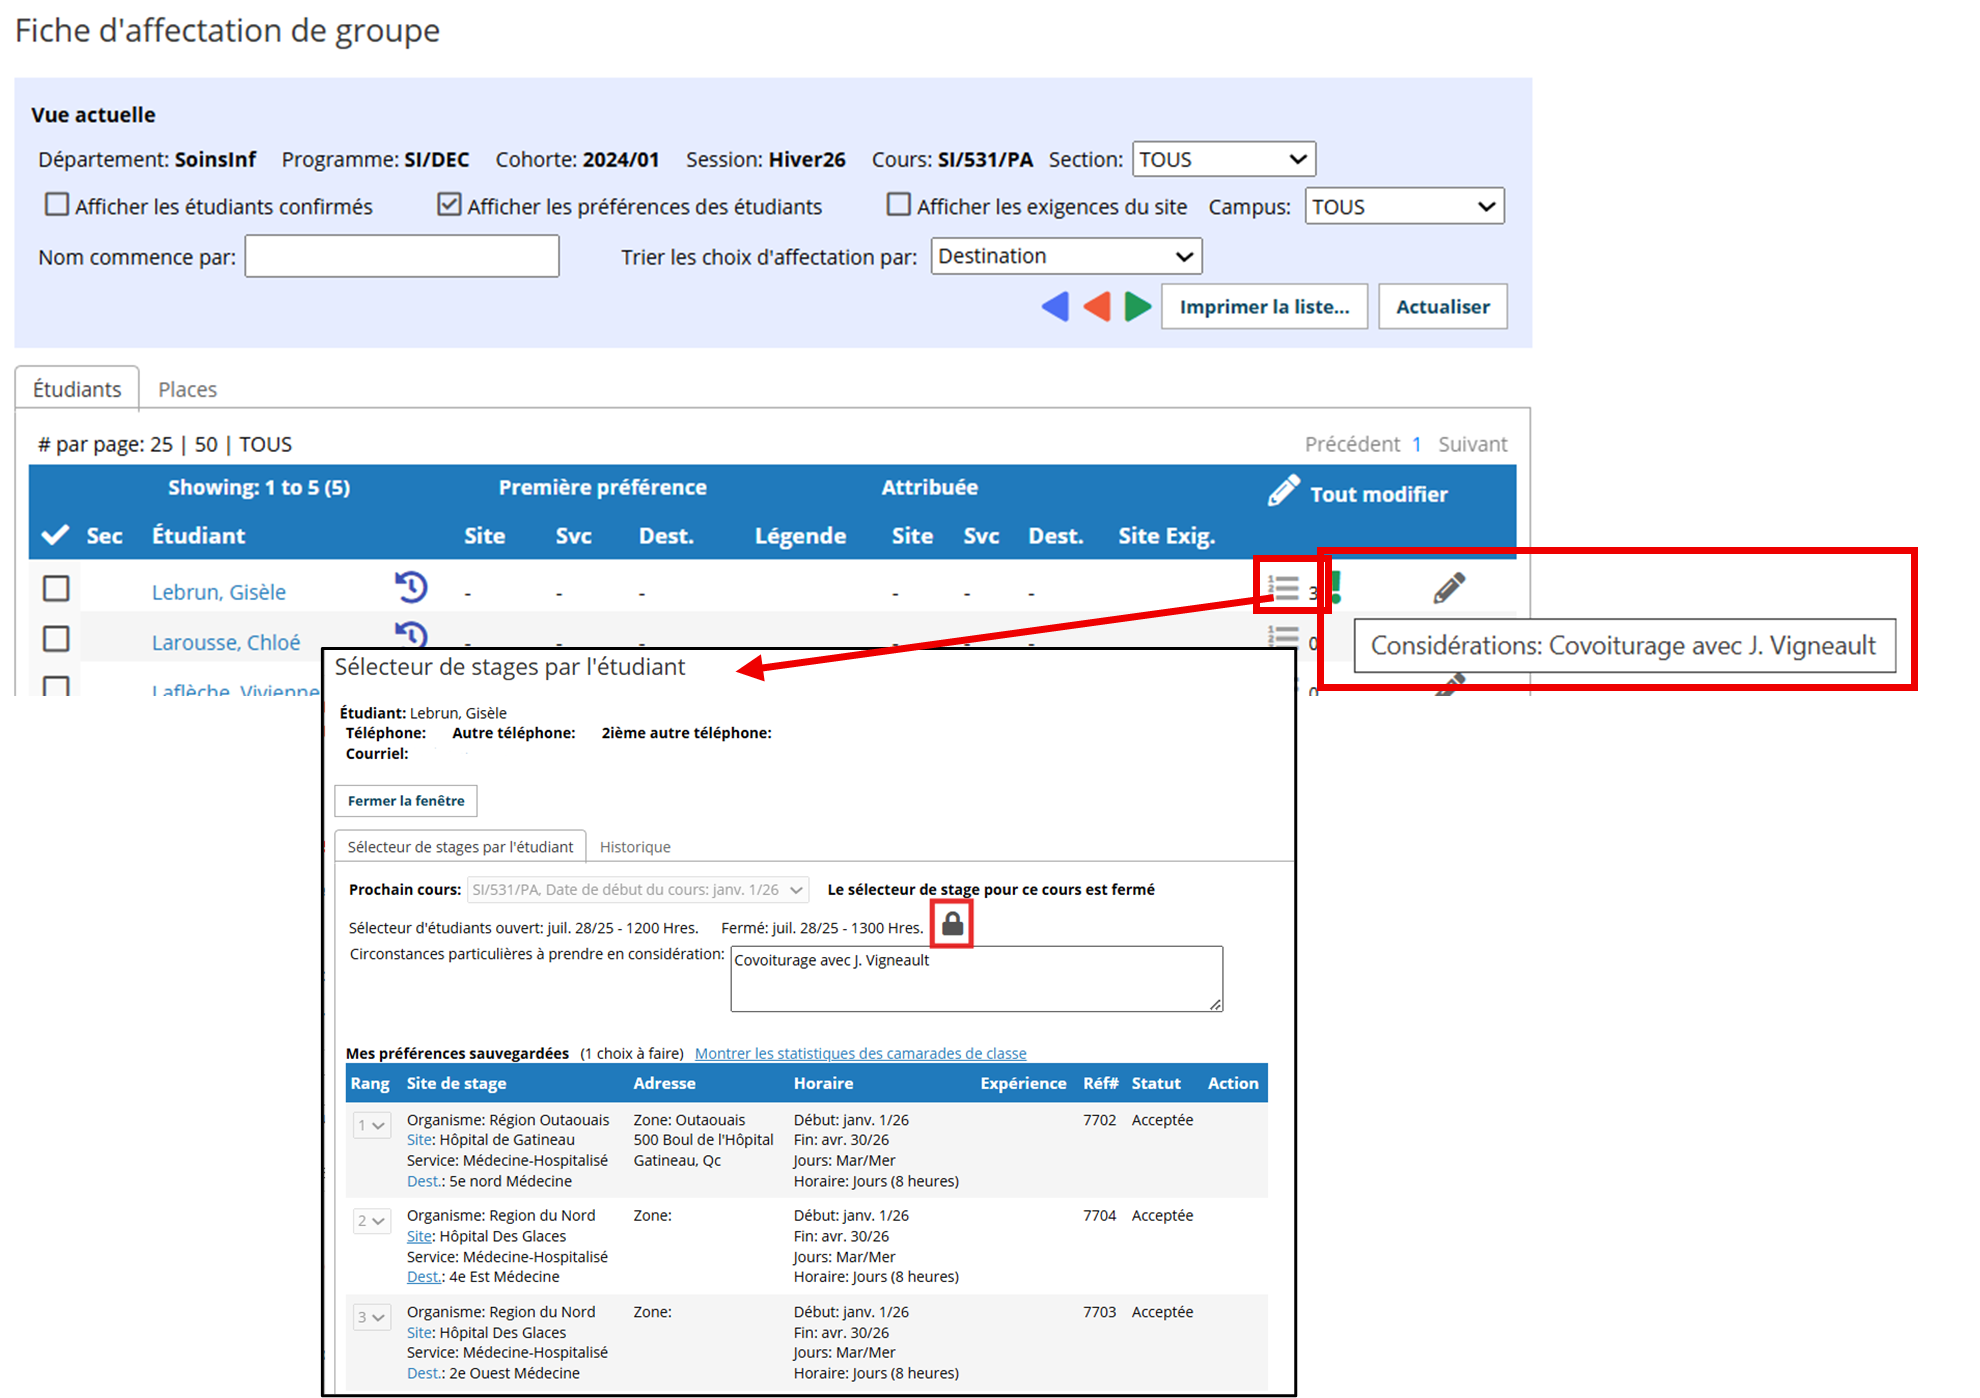Open the Section dropdown
The height and width of the screenshot is (1398, 1980).
[x=1223, y=159]
